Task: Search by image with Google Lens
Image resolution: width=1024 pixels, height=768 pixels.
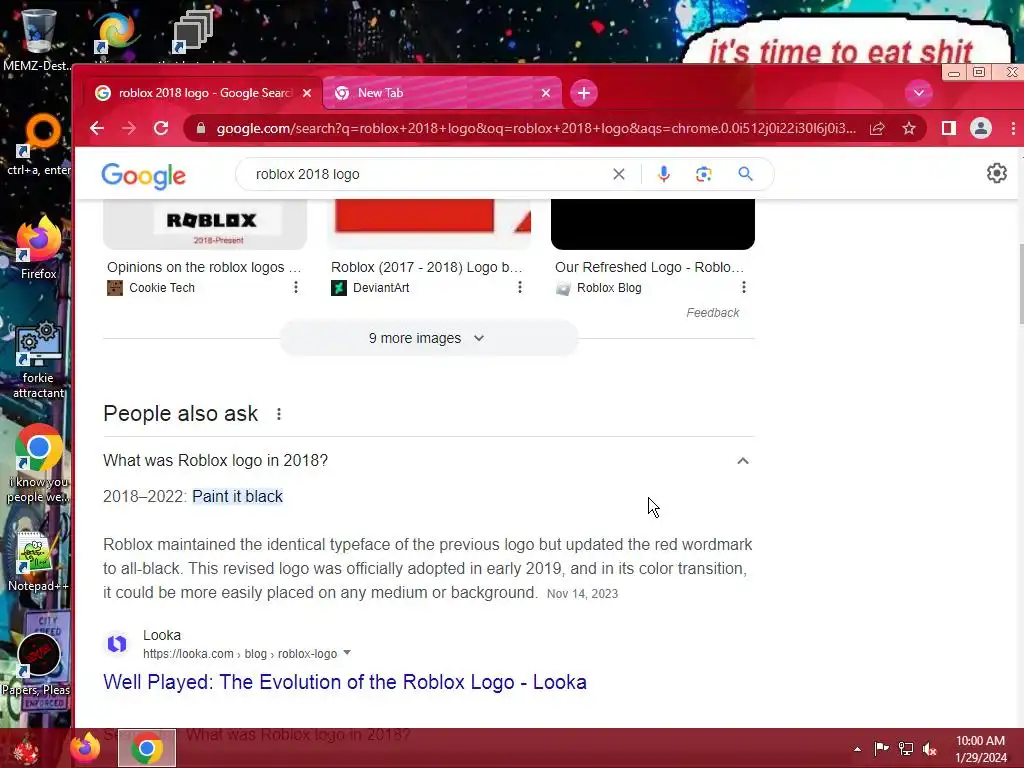Action: [703, 174]
